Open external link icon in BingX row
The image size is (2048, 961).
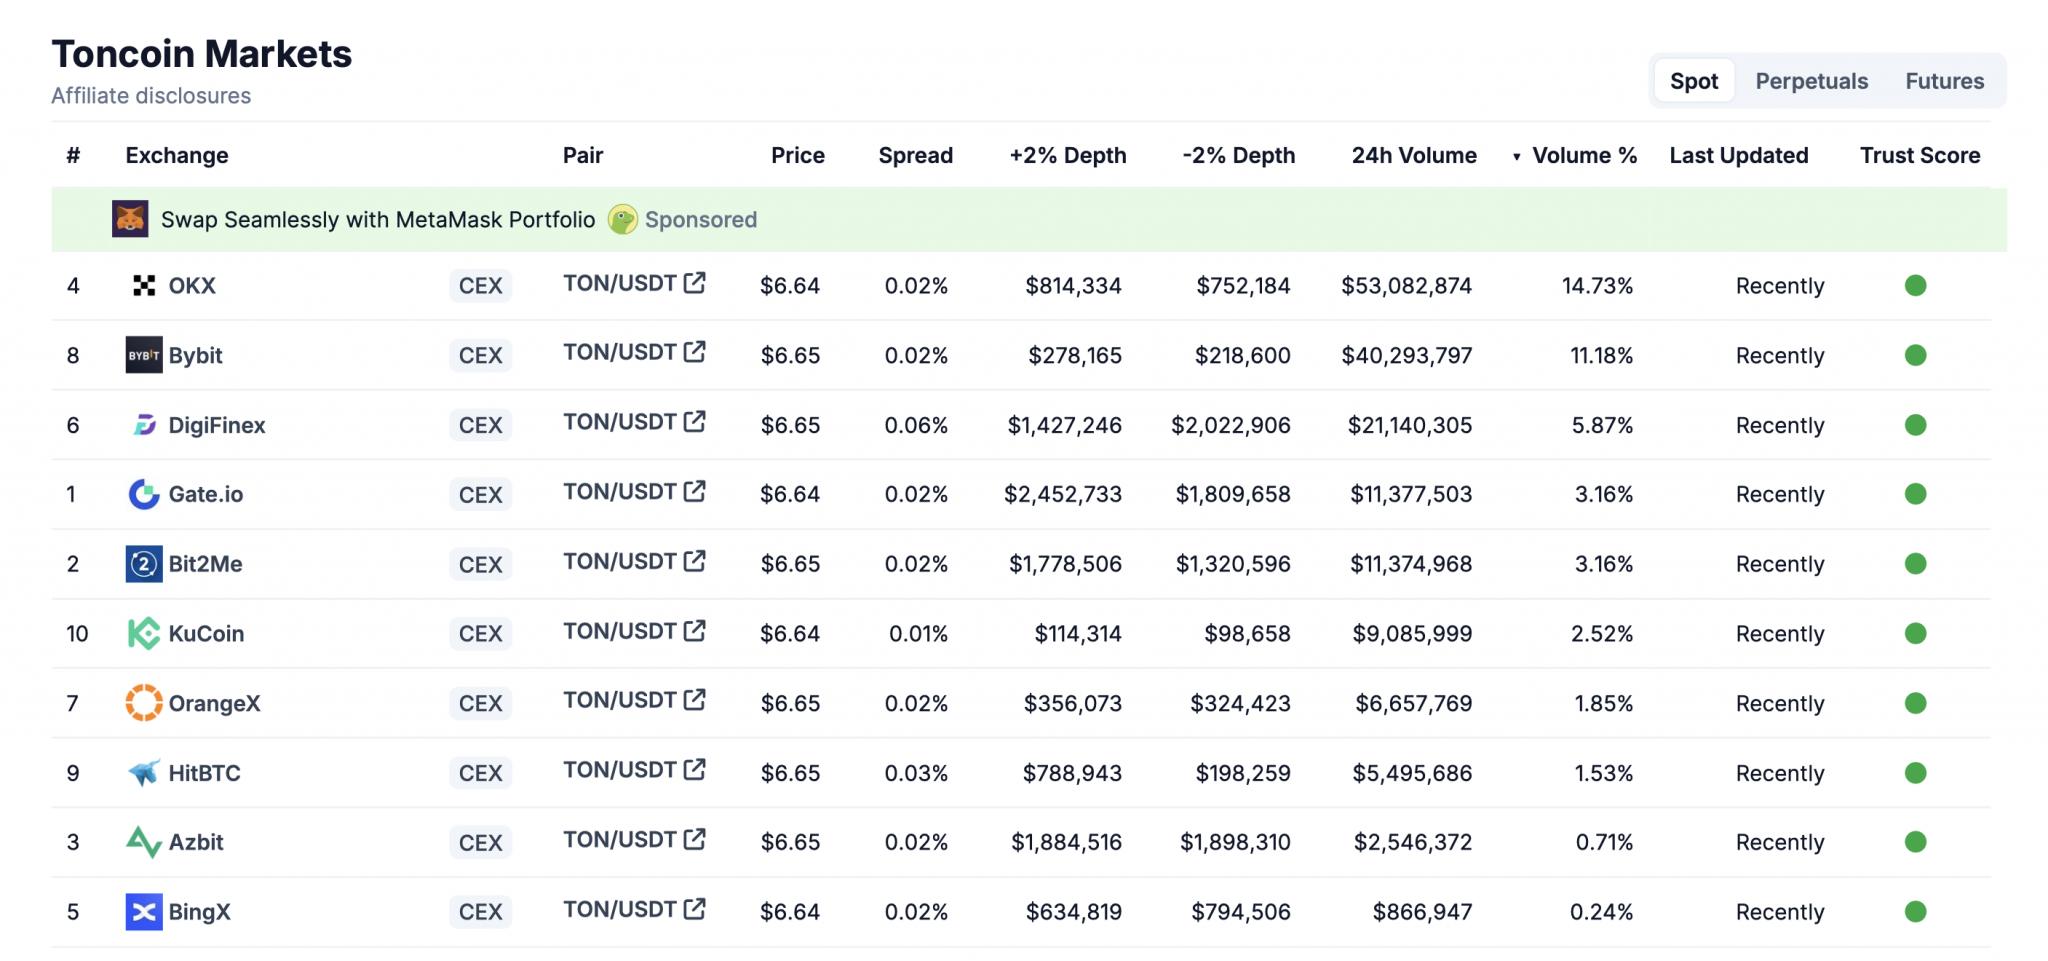click(x=695, y=909)
